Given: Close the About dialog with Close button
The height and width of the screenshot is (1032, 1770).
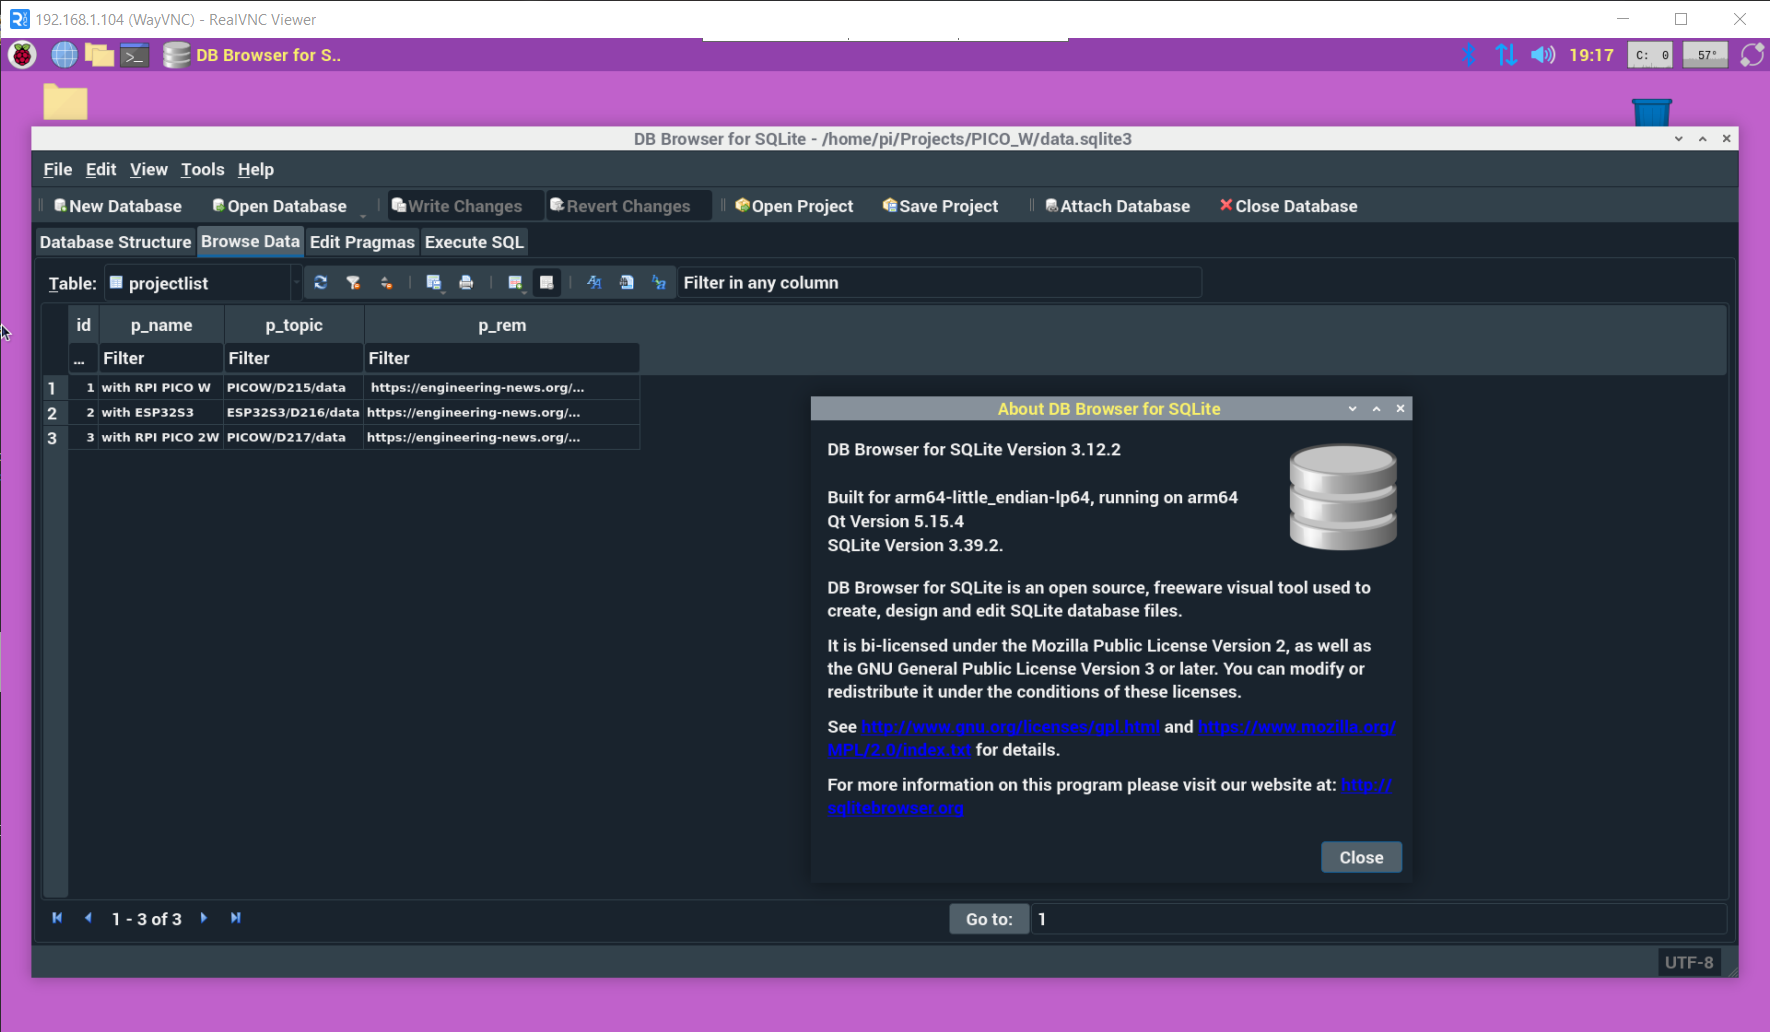Looking at the screenshot, I should (1361, 857).
